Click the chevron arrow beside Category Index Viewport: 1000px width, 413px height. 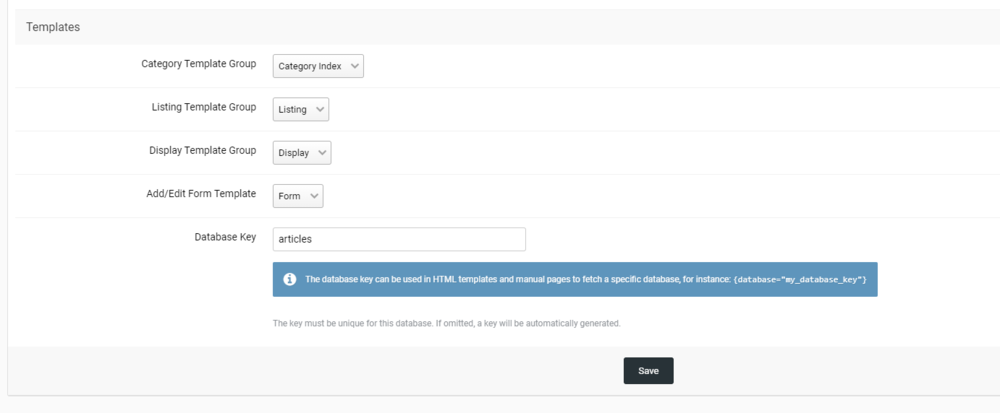coord(356,67)
